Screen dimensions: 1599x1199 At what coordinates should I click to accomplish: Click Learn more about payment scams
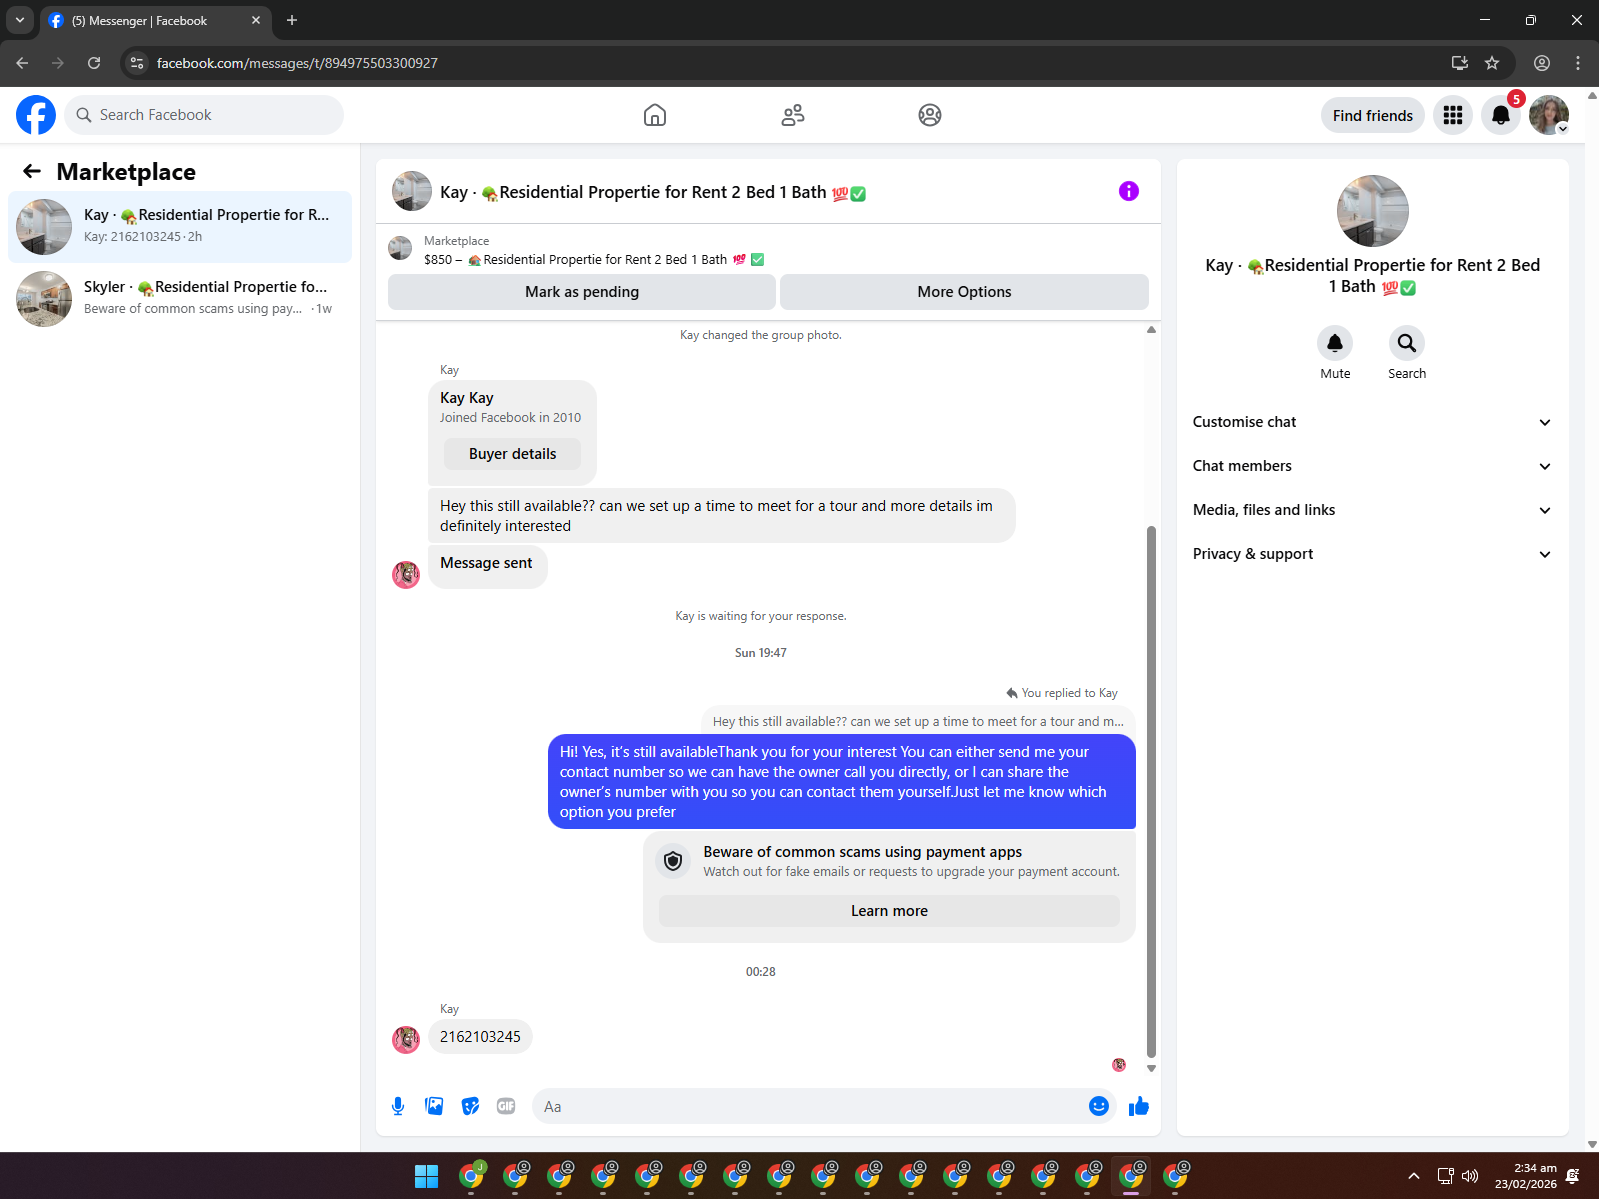pos(889,911)
